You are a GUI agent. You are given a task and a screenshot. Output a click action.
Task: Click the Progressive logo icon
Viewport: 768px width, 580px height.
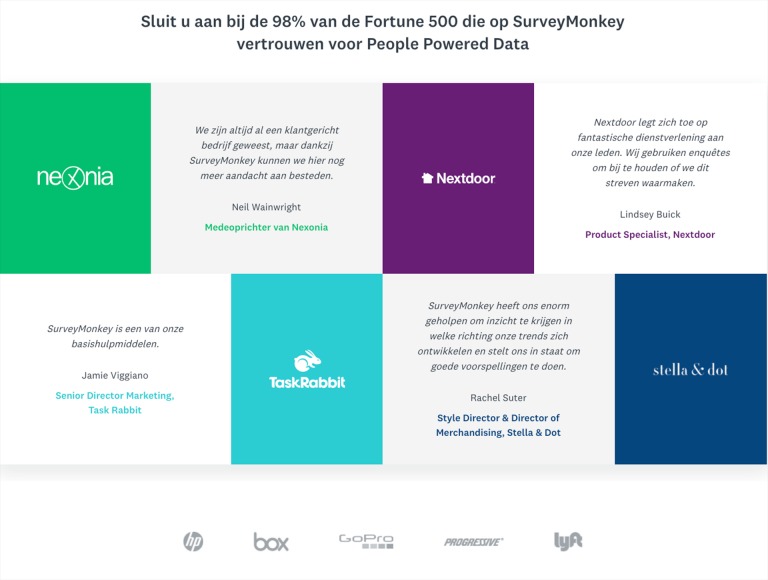[474, 542]
